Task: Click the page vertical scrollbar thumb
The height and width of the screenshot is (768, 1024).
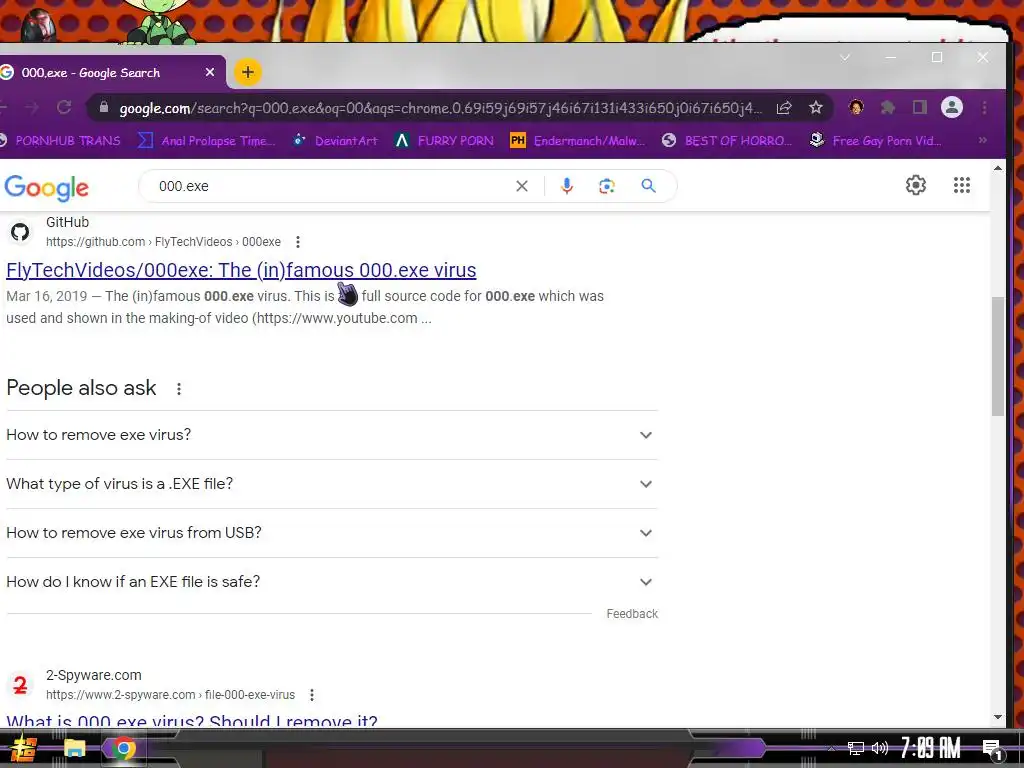Action: (998, 356)
